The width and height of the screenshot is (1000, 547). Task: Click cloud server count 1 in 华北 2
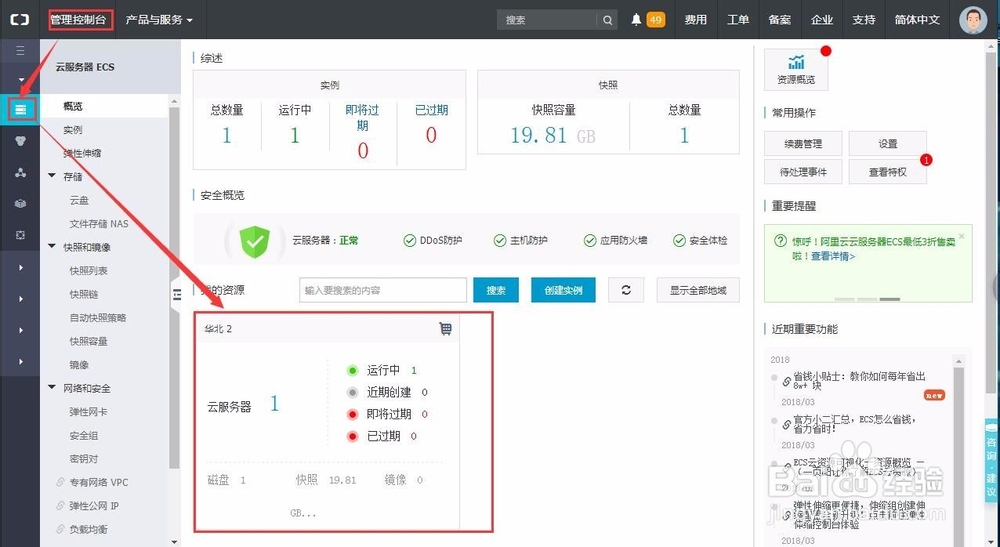274,404
